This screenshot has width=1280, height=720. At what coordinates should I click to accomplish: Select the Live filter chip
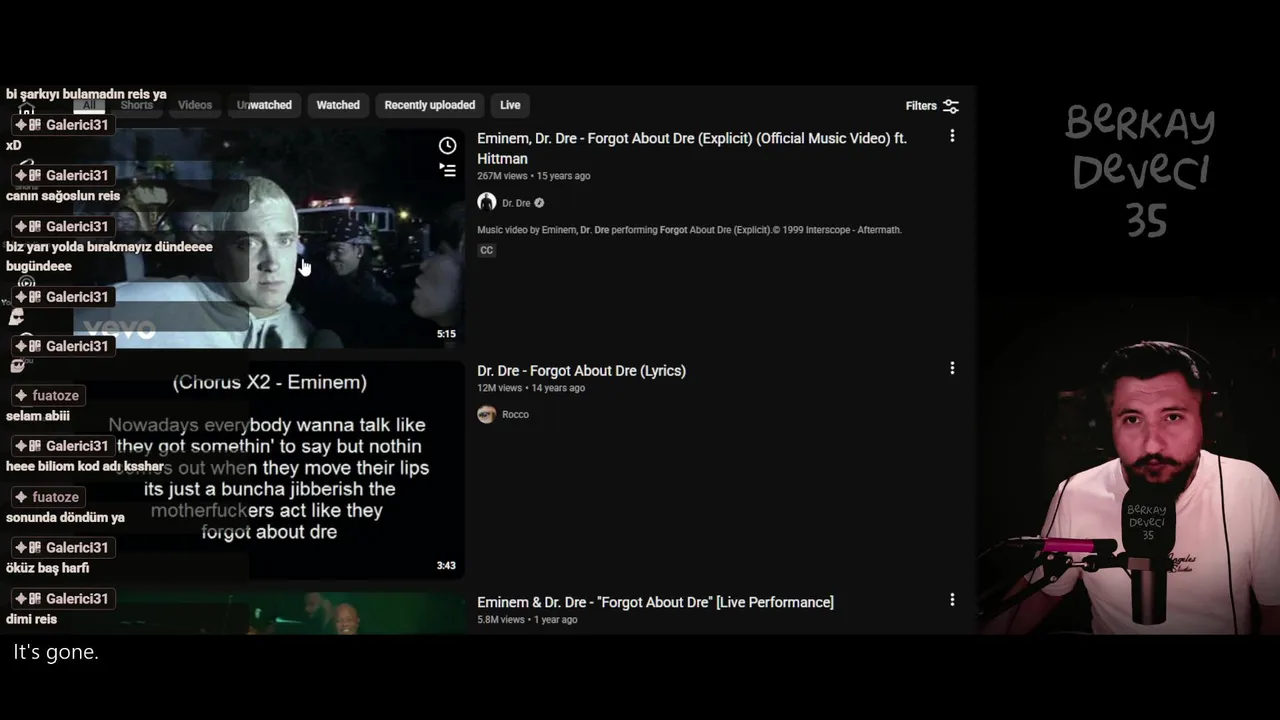click(x=510, y=105)
